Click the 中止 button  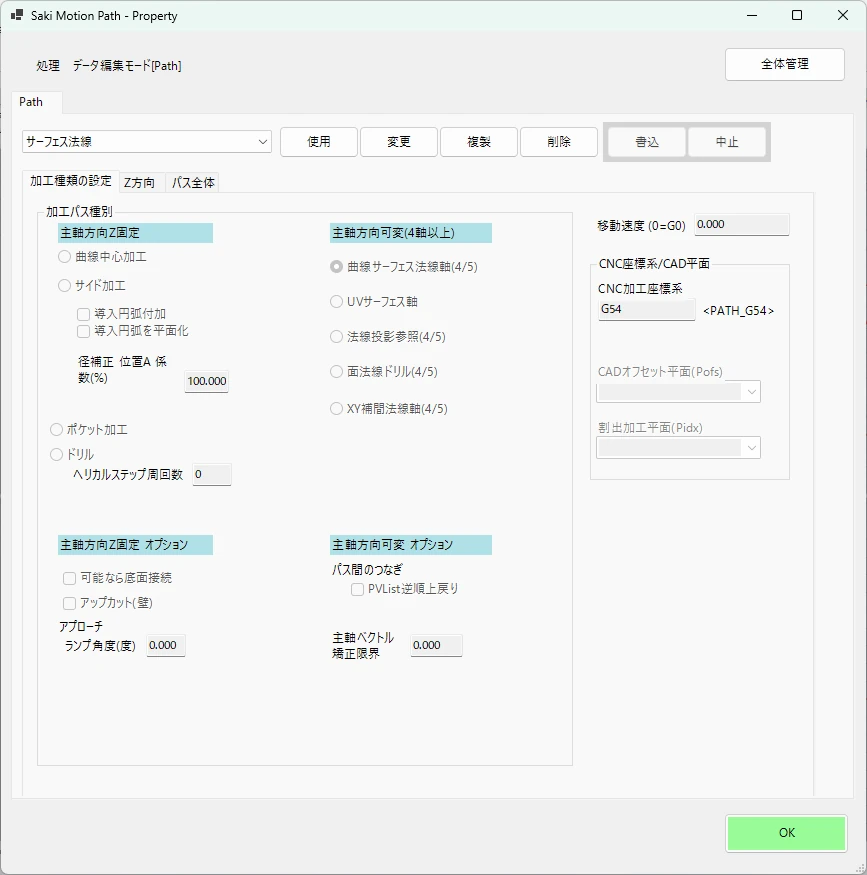click(x=727, y=142)
